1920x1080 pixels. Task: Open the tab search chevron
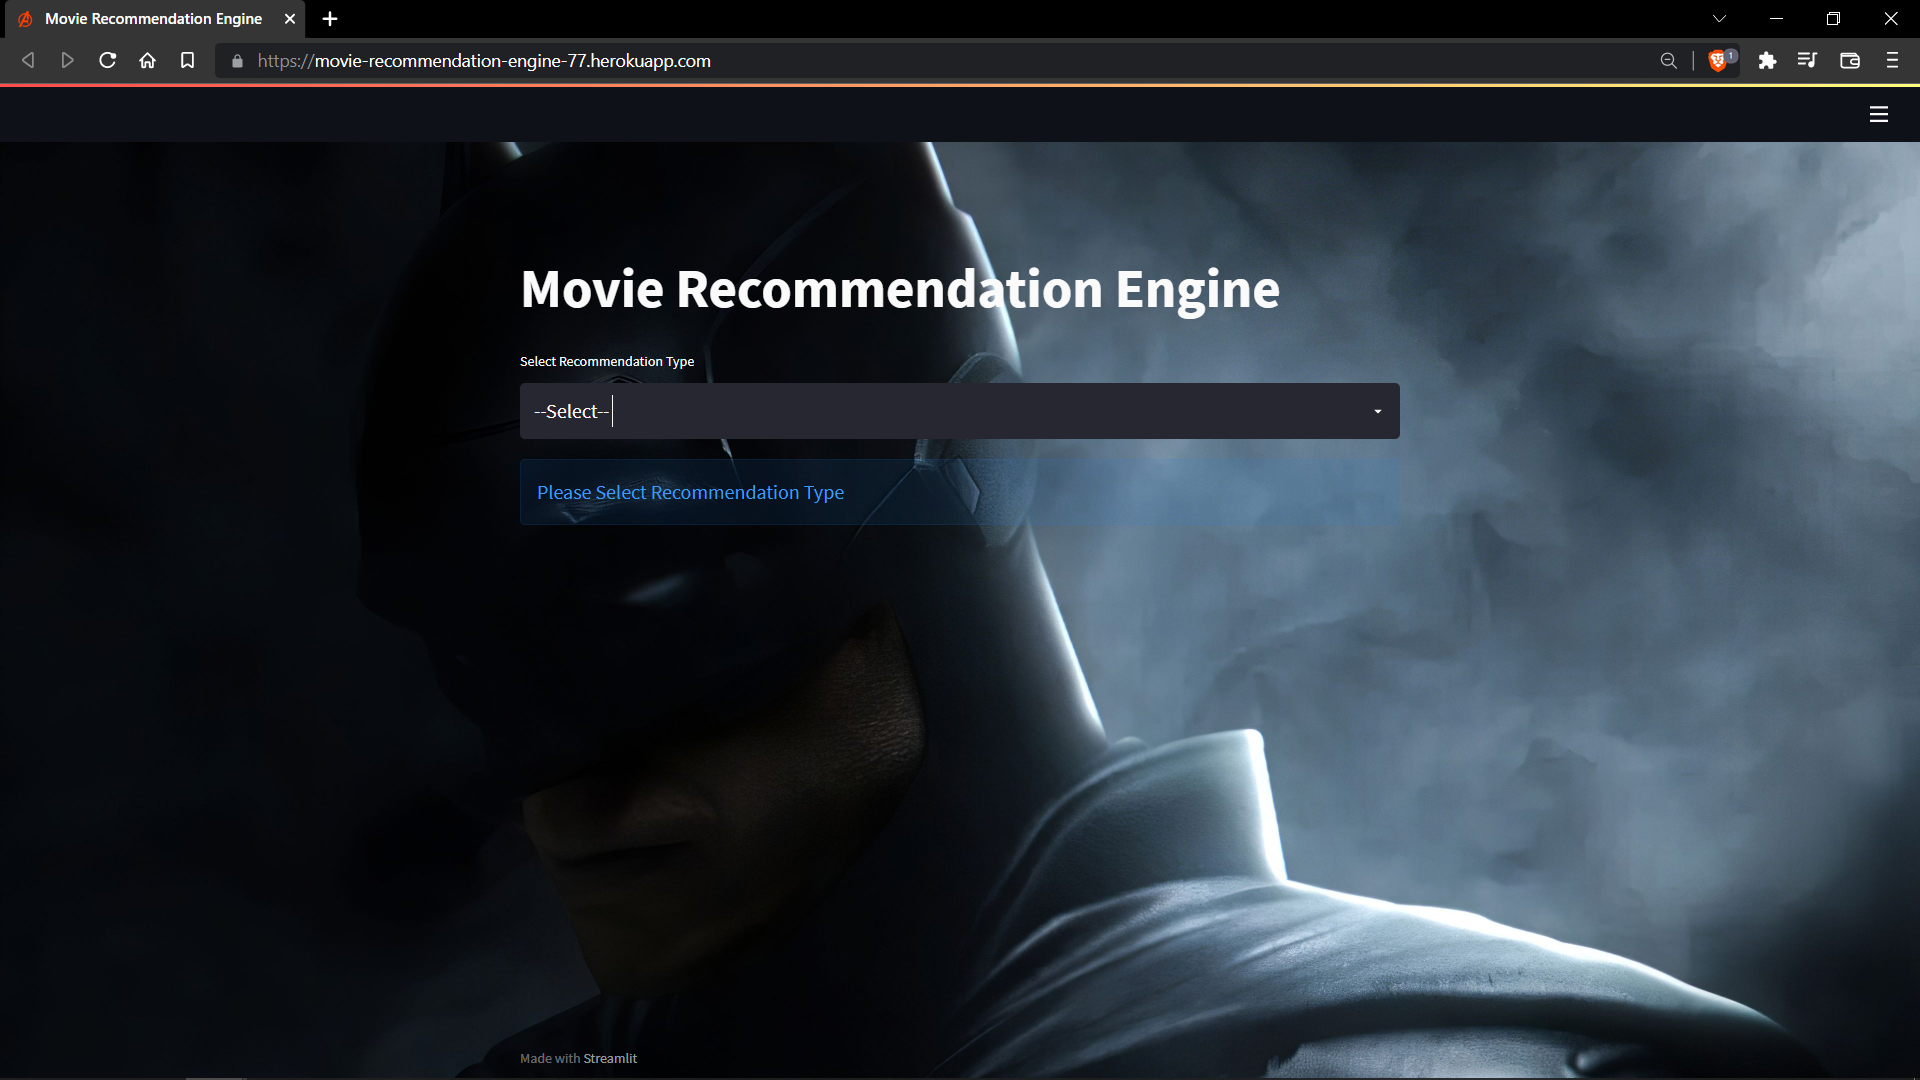(1718, 18)
